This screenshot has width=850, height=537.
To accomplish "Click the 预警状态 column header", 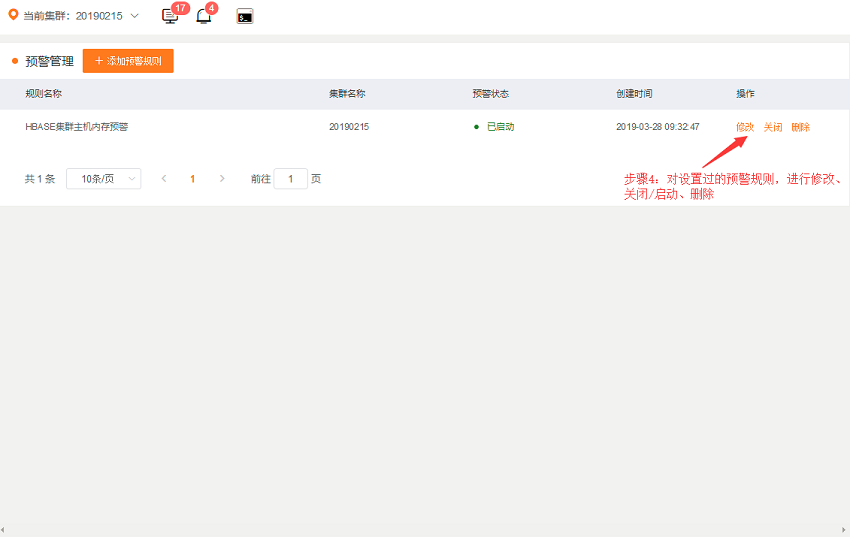I will (491, 94).
